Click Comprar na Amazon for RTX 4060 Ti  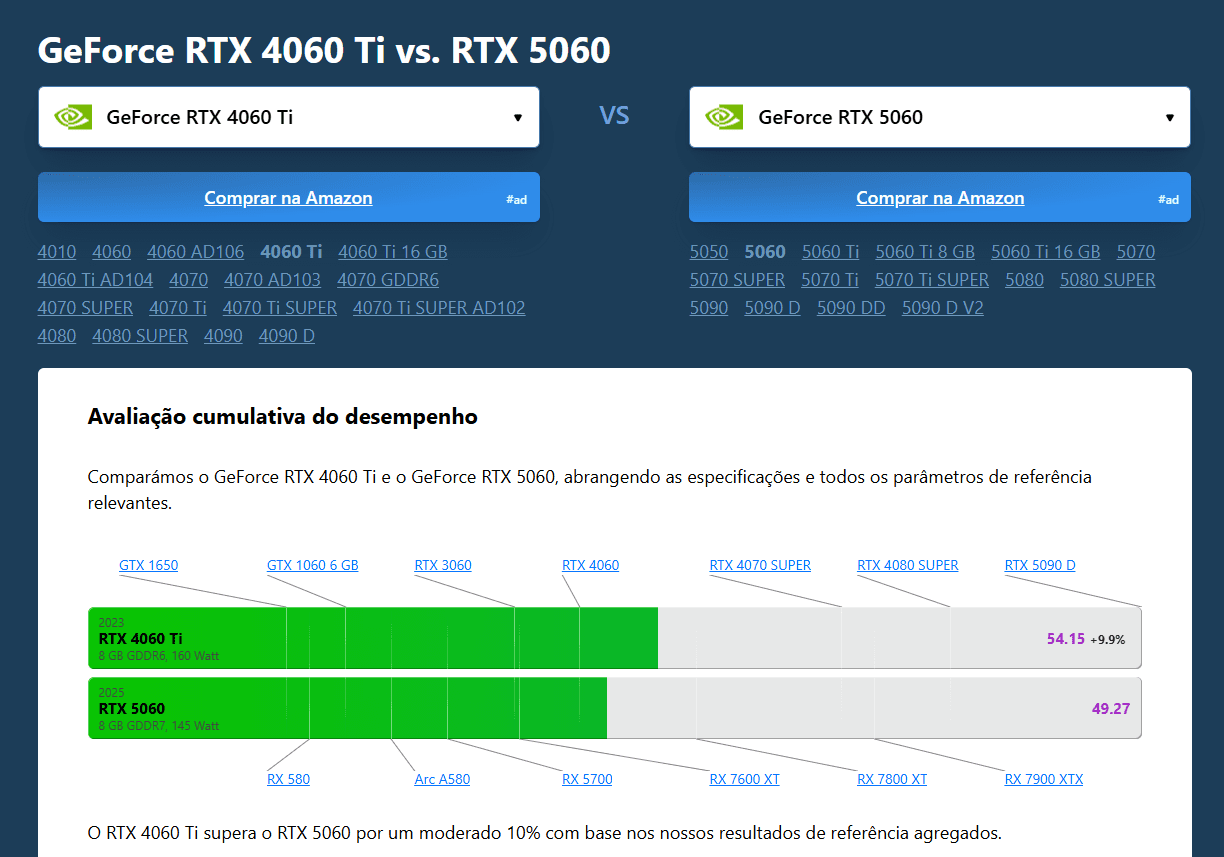point(288,197)
